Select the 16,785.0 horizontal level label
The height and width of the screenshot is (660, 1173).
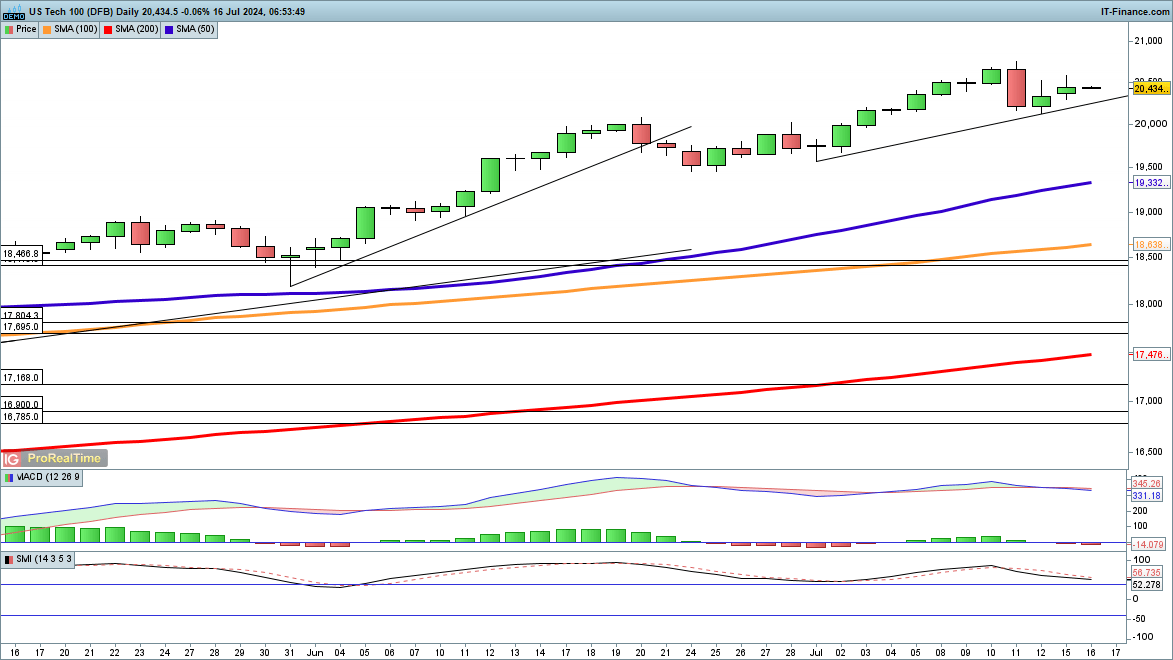coord(21,417)
